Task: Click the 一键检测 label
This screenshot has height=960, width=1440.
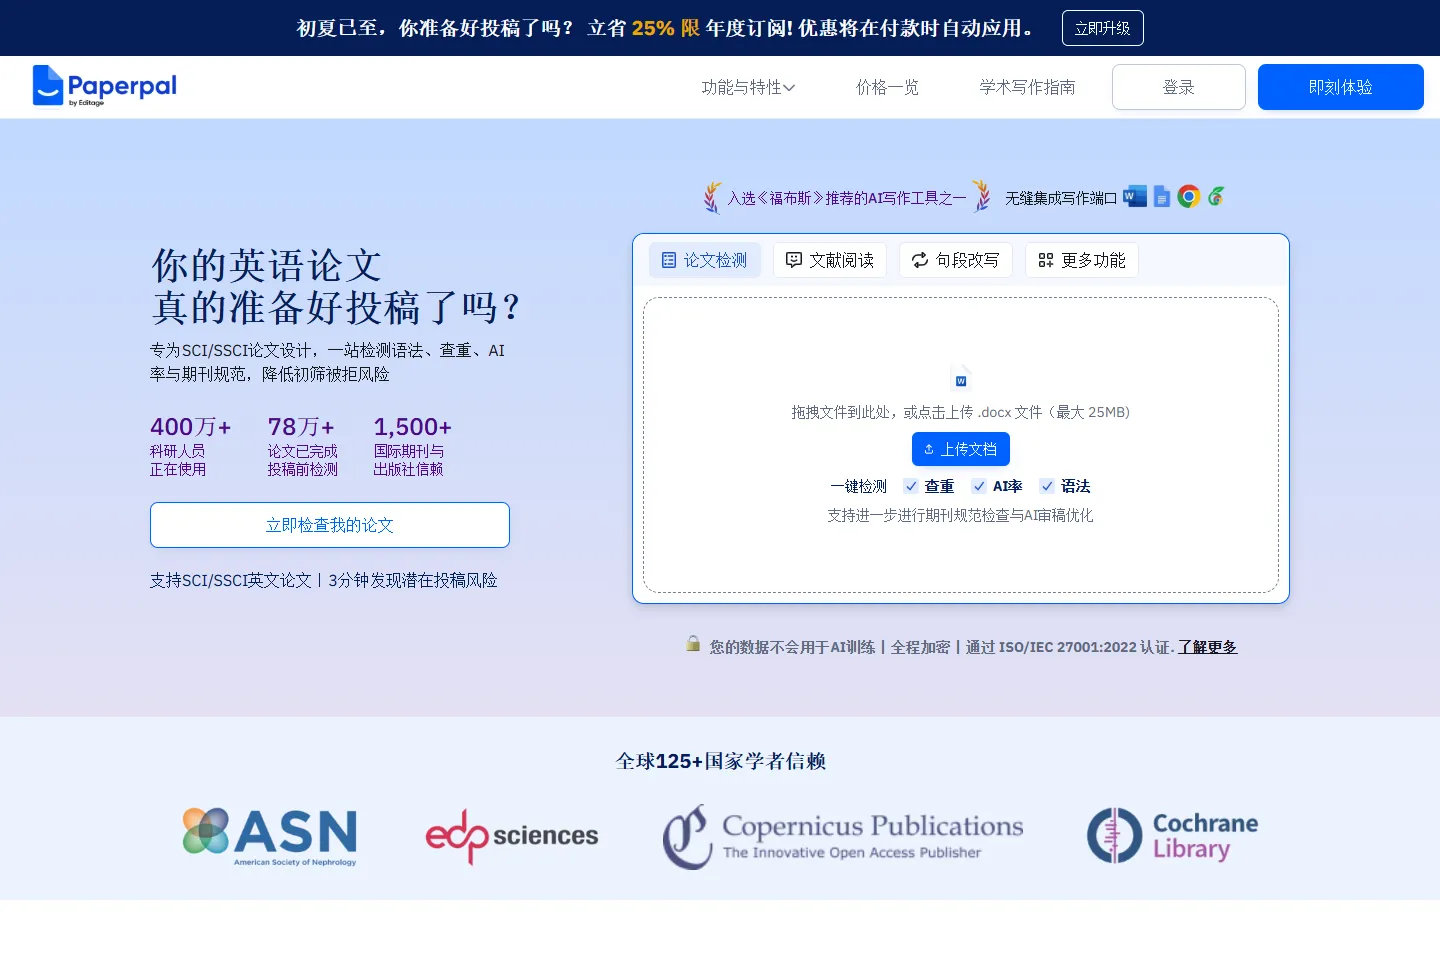Action: tap(858, 486)
